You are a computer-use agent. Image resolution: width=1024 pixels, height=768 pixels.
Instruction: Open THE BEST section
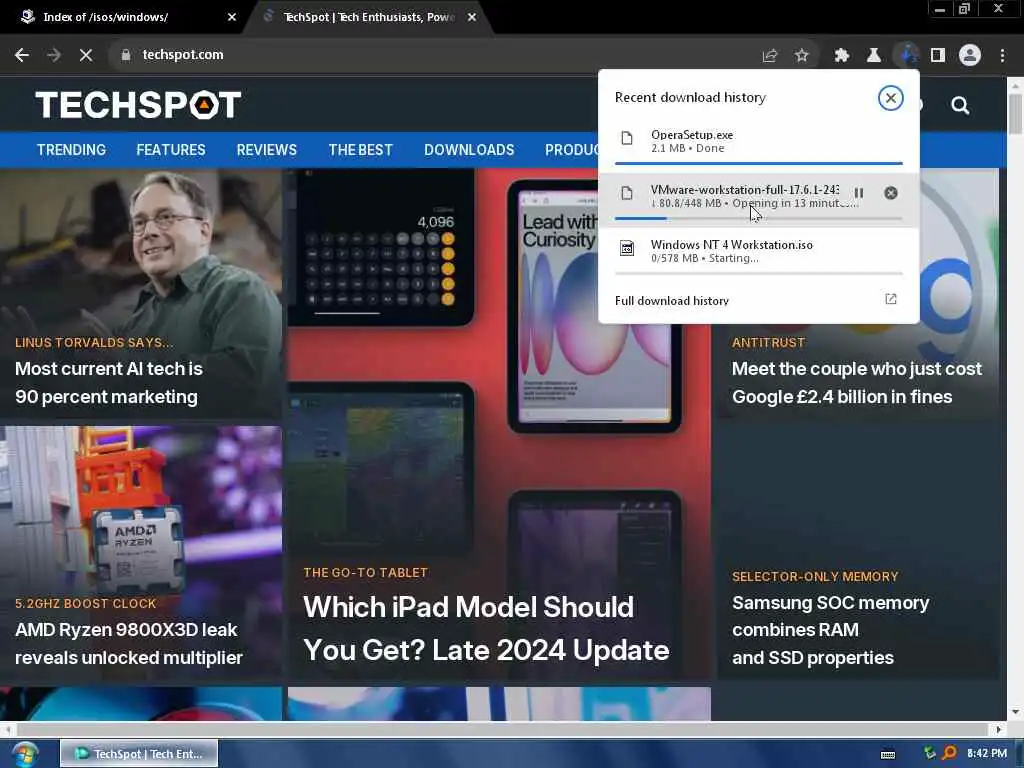[x=360, y=150]
